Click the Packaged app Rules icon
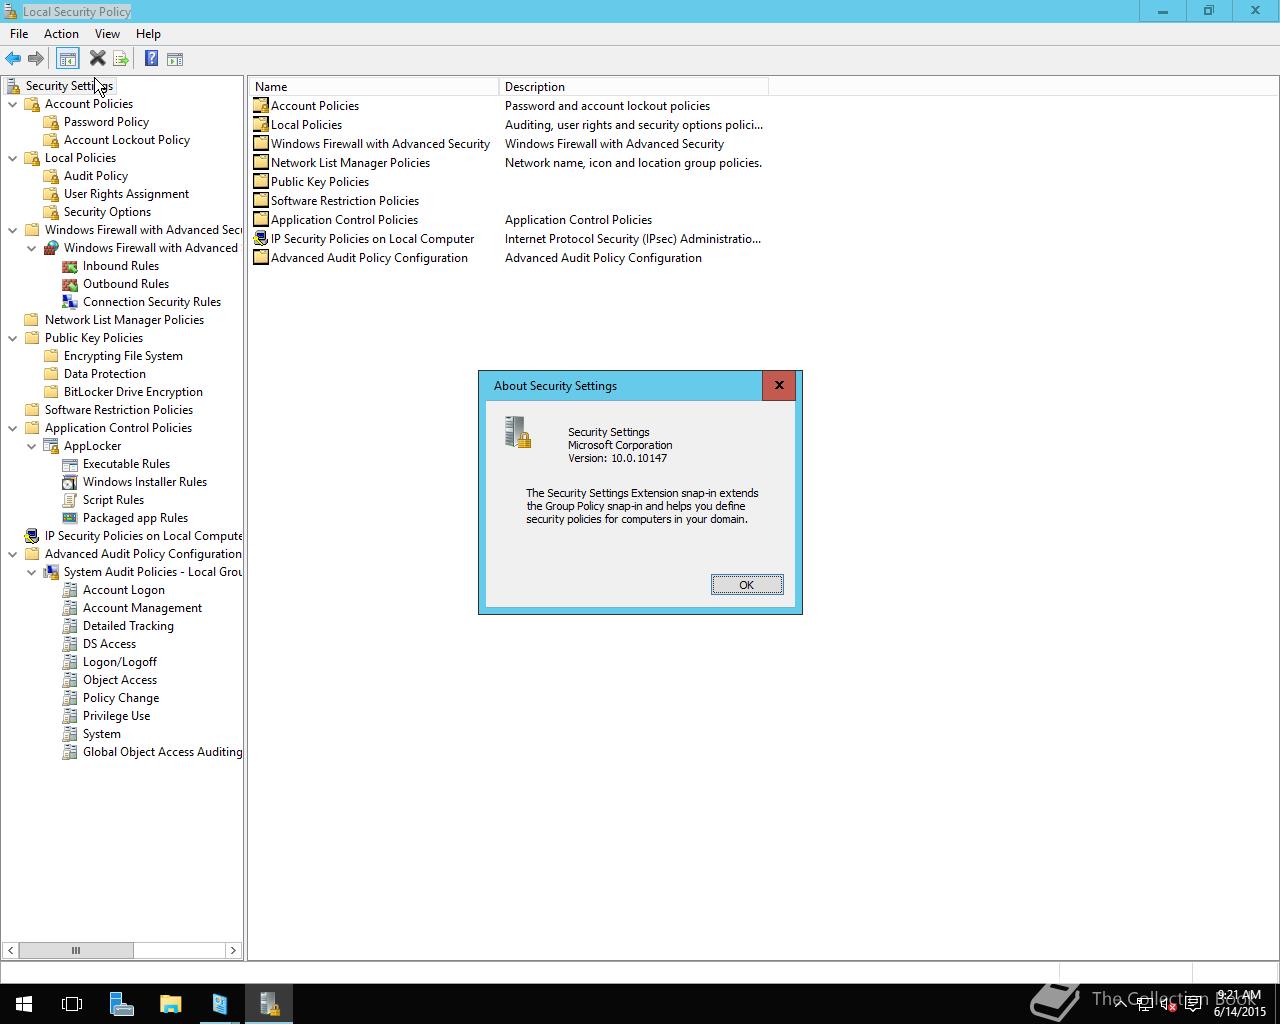Screen dimensions: 1280x1024 pyautogui.click(x=70, y=518)
